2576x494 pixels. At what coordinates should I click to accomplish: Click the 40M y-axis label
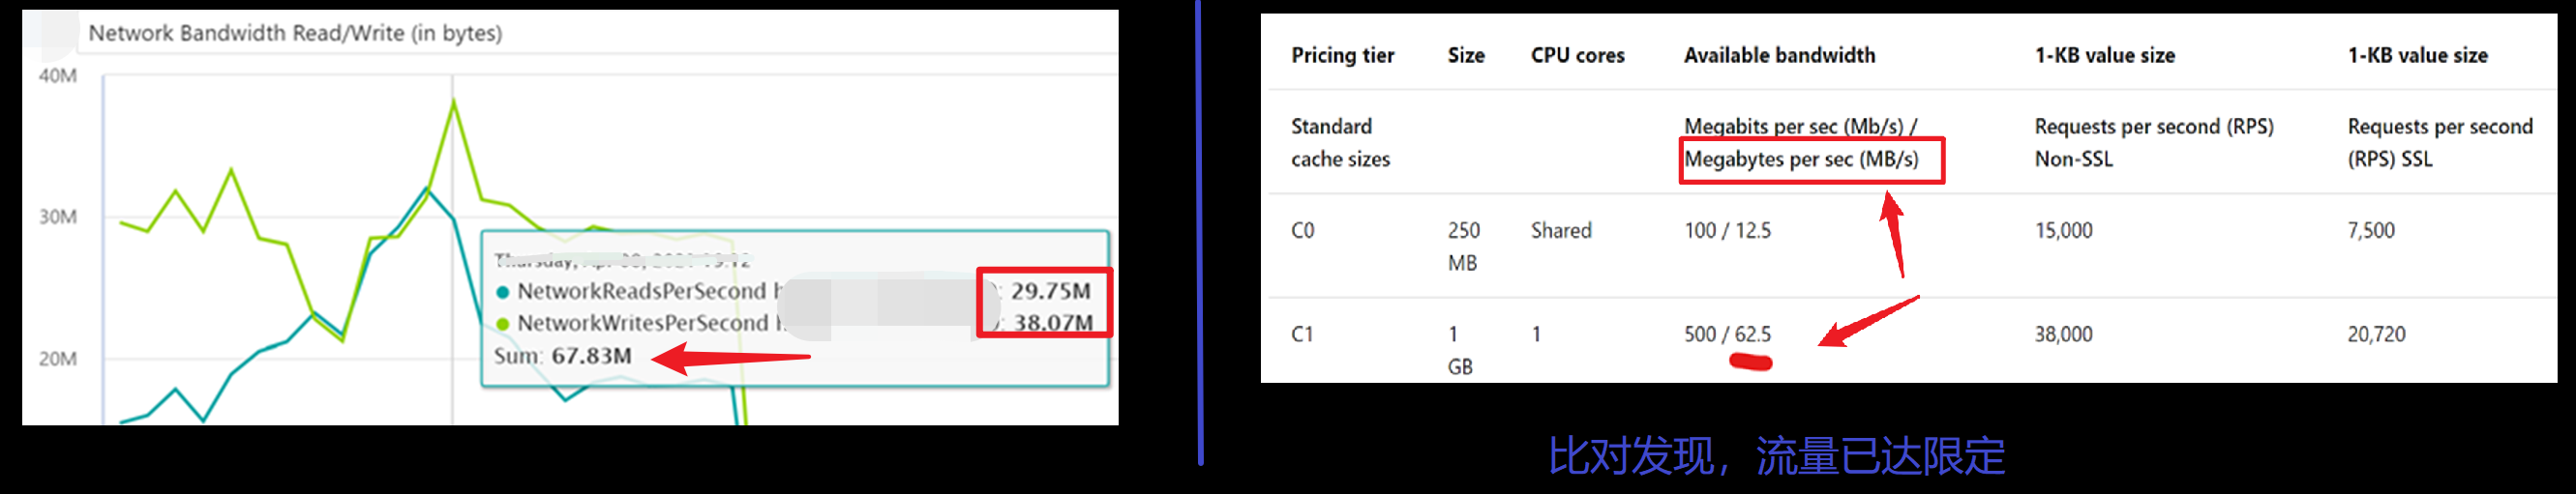tap(57, 76)
